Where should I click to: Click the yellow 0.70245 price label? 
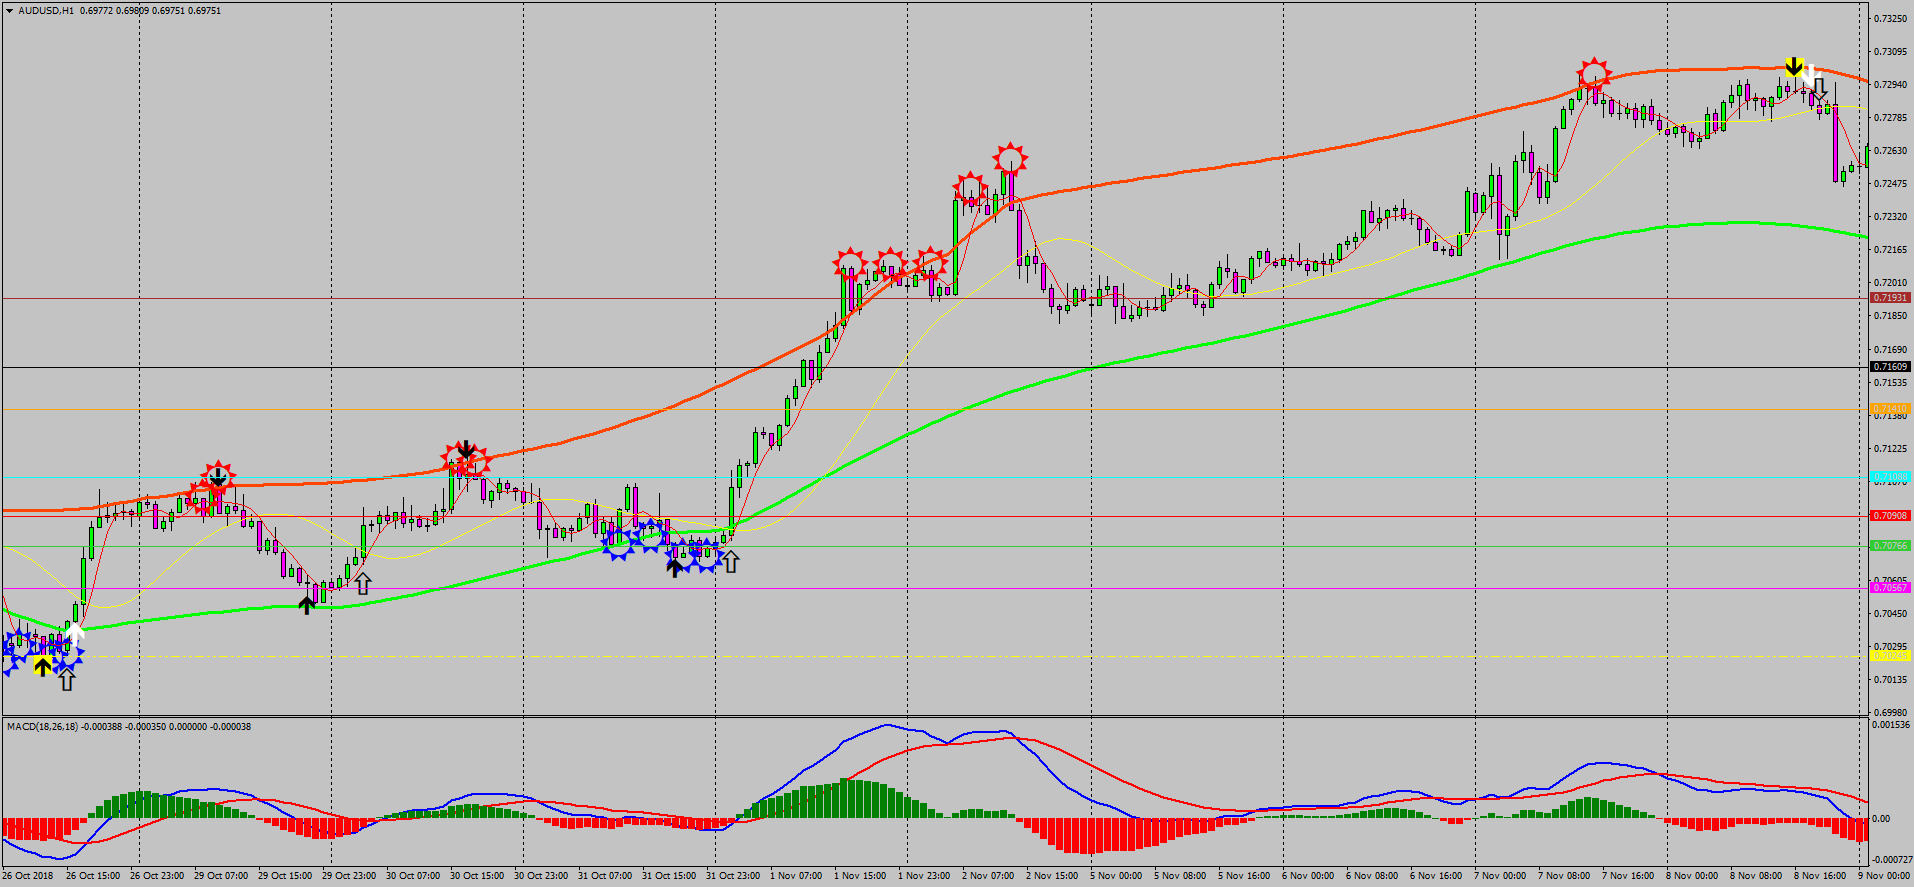pyautogui.click(x=1890, y=656)
